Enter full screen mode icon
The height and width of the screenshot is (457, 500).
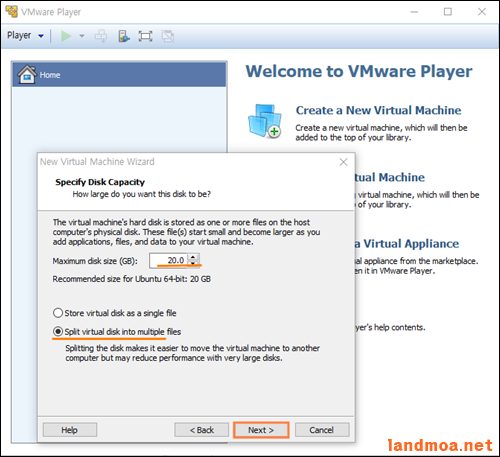[x=145, y=36]
